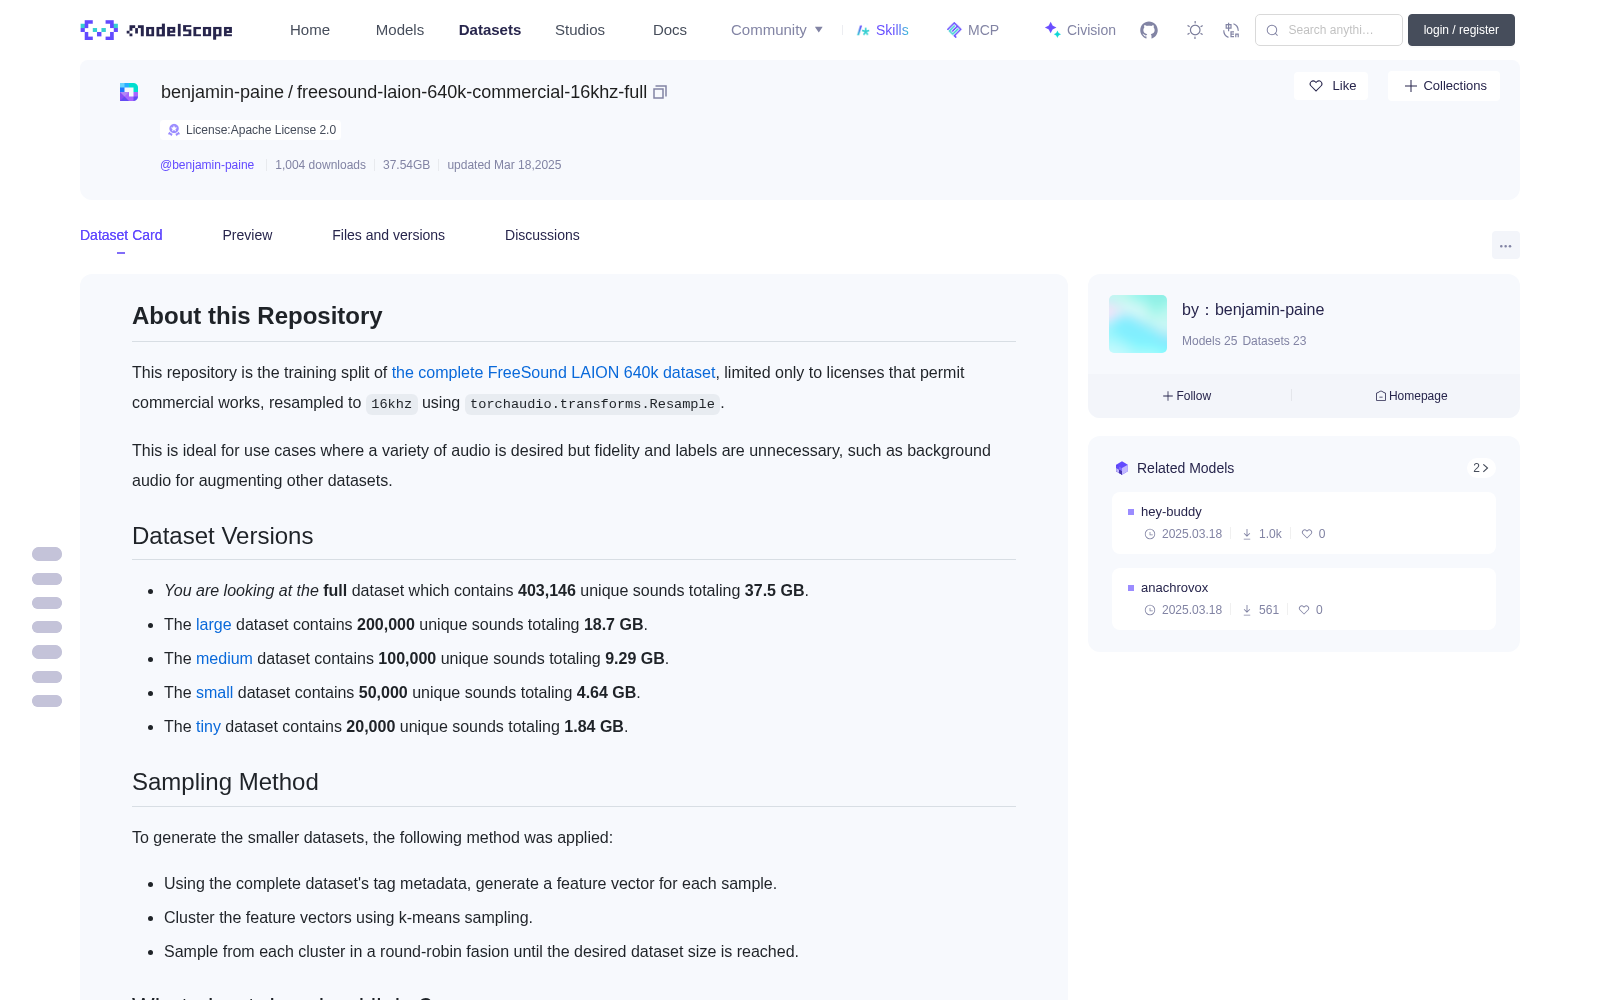Open the complete FreeSound LAION 640k dataset link

tap(553, 372)
